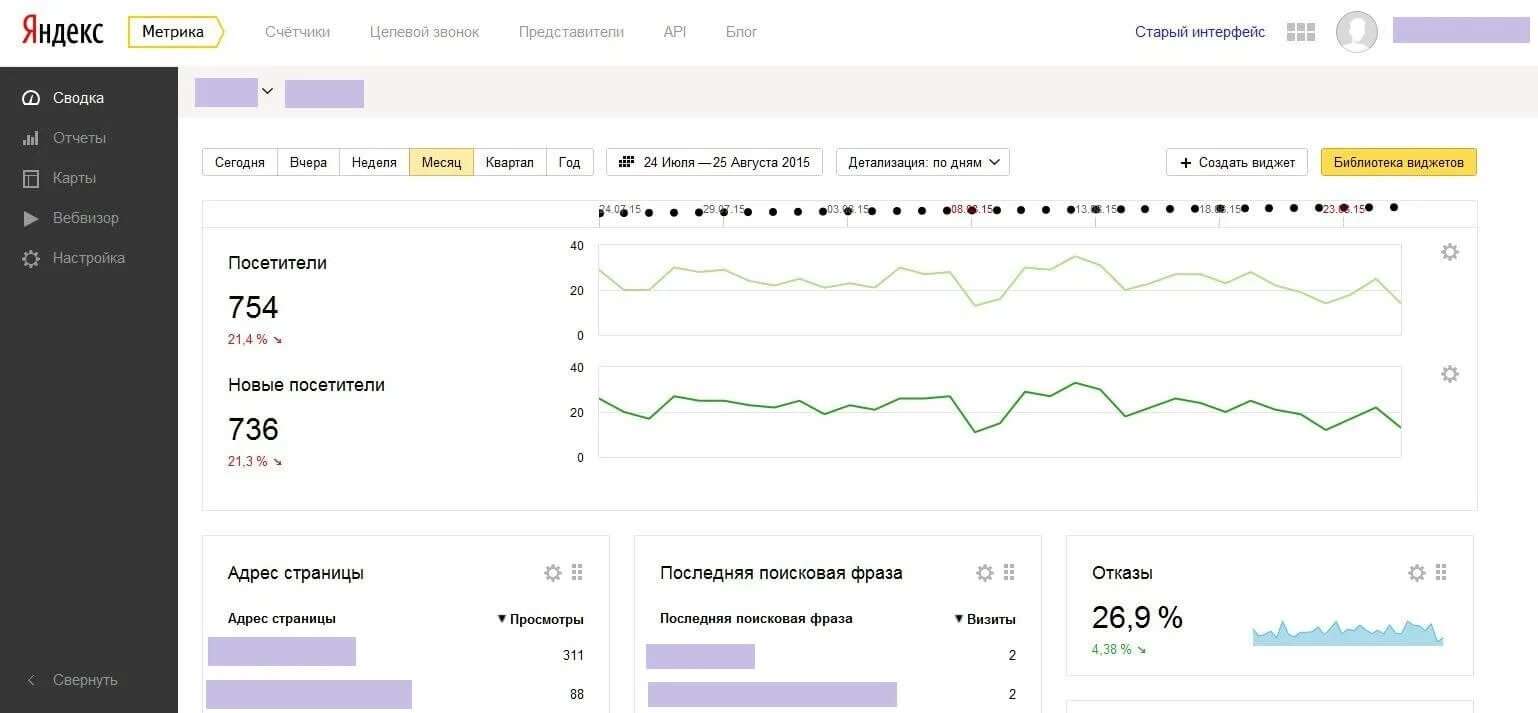Expand the counter selector chevron
This screenshot has height=713, width=1538.
pos(267,91)
